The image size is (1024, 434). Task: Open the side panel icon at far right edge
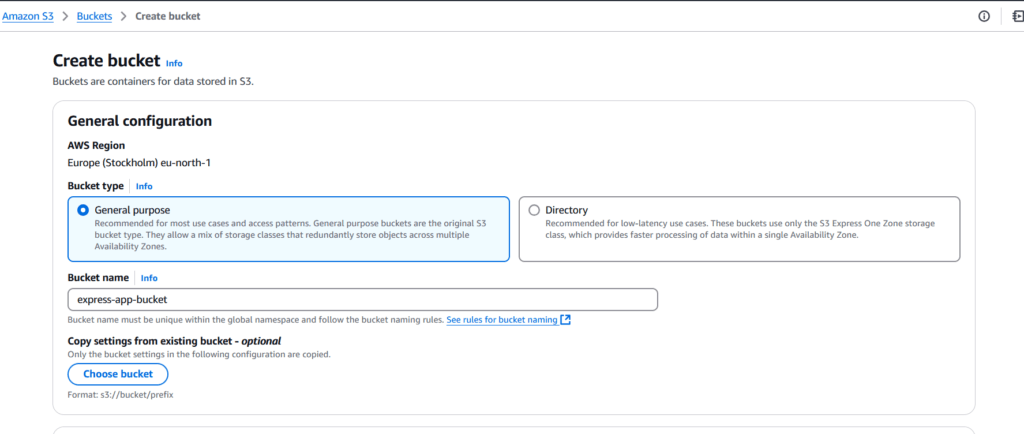point(1017,16)
